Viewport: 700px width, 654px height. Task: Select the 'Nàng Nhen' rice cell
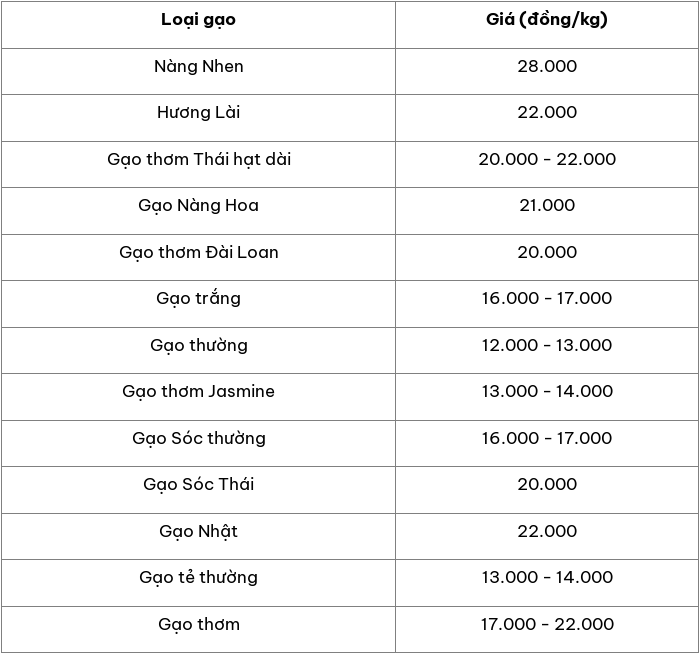pos(198,71)
